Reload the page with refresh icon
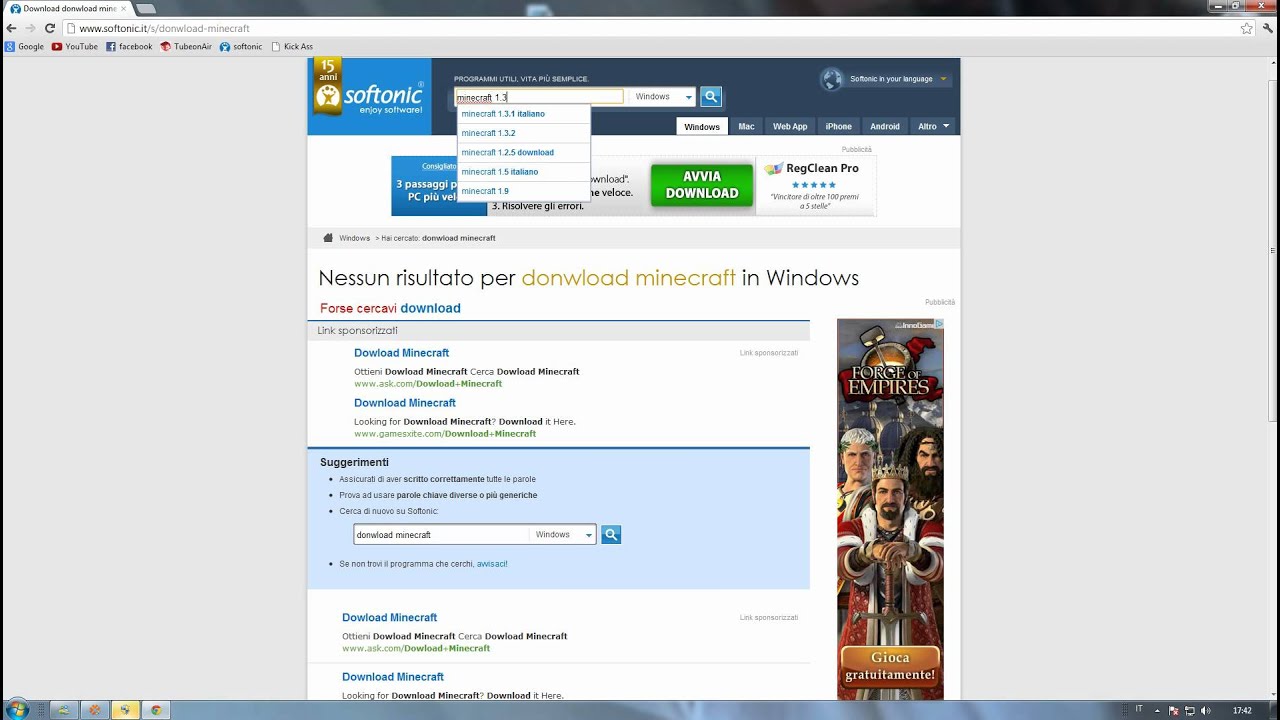The image size is (1280, 720). click(x=49, y=28)
